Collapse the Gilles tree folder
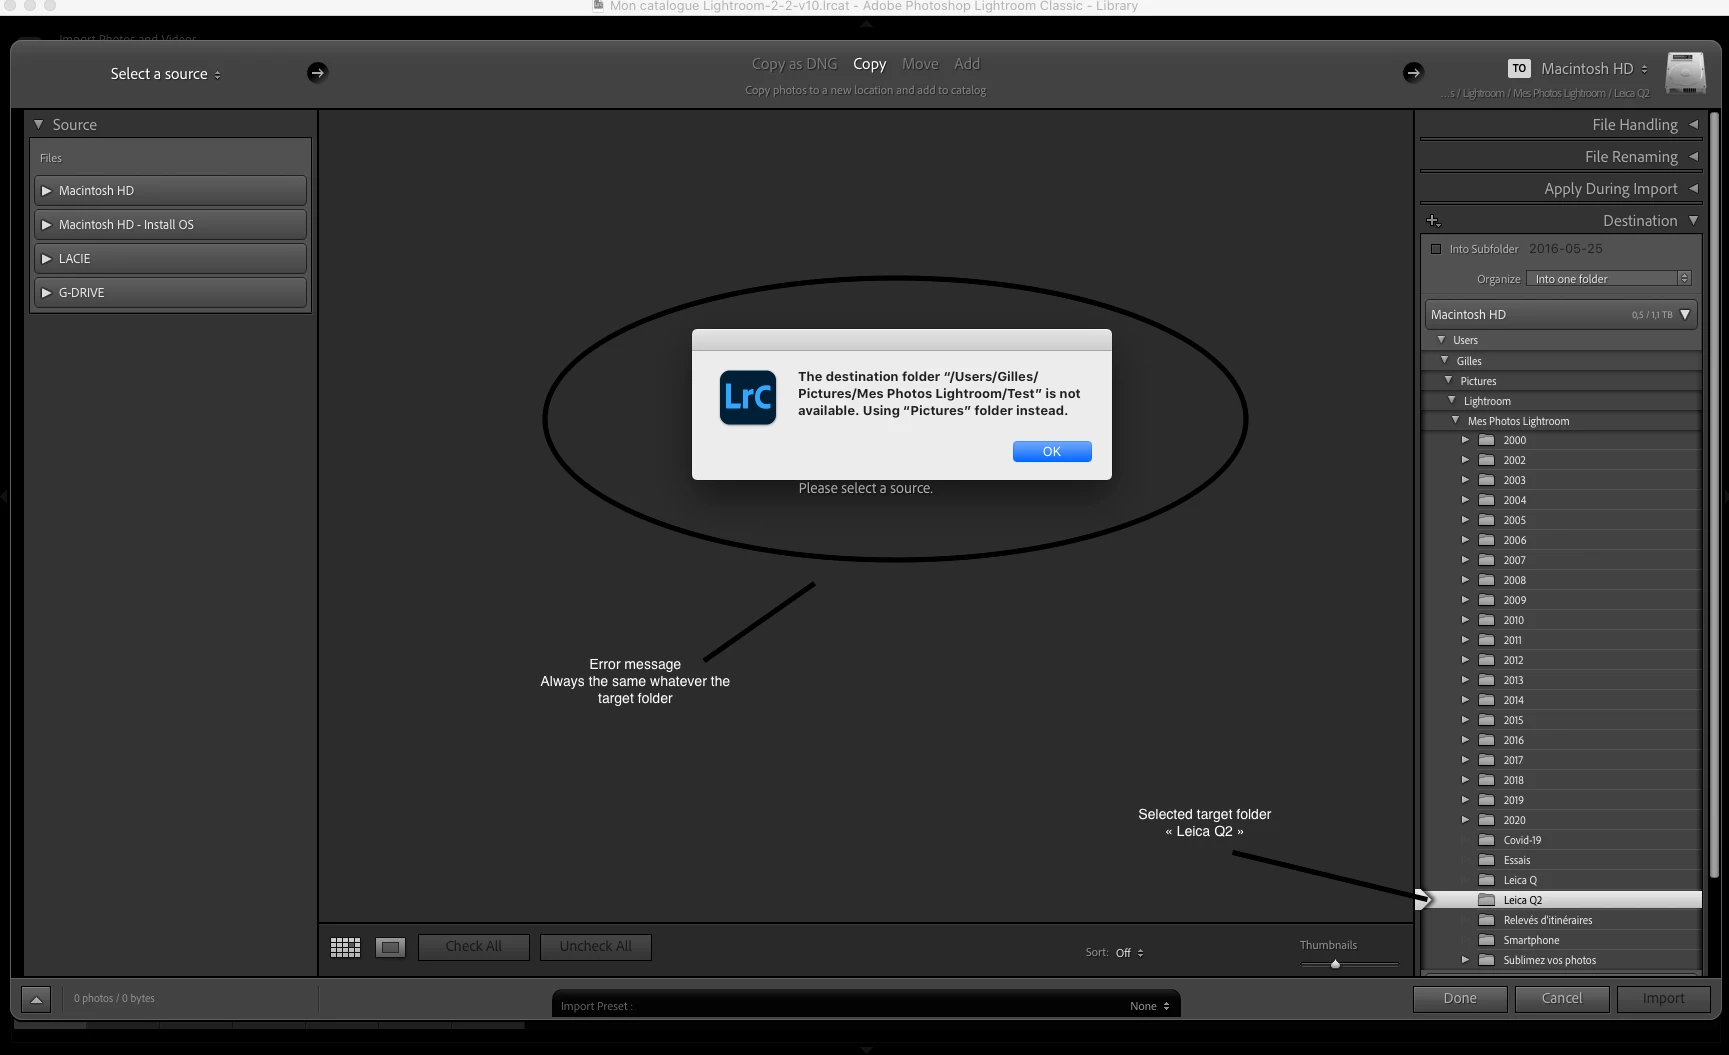The height and width of the screenshot is (1055, 1729). pyautogui.click(x=1444, y=360)
